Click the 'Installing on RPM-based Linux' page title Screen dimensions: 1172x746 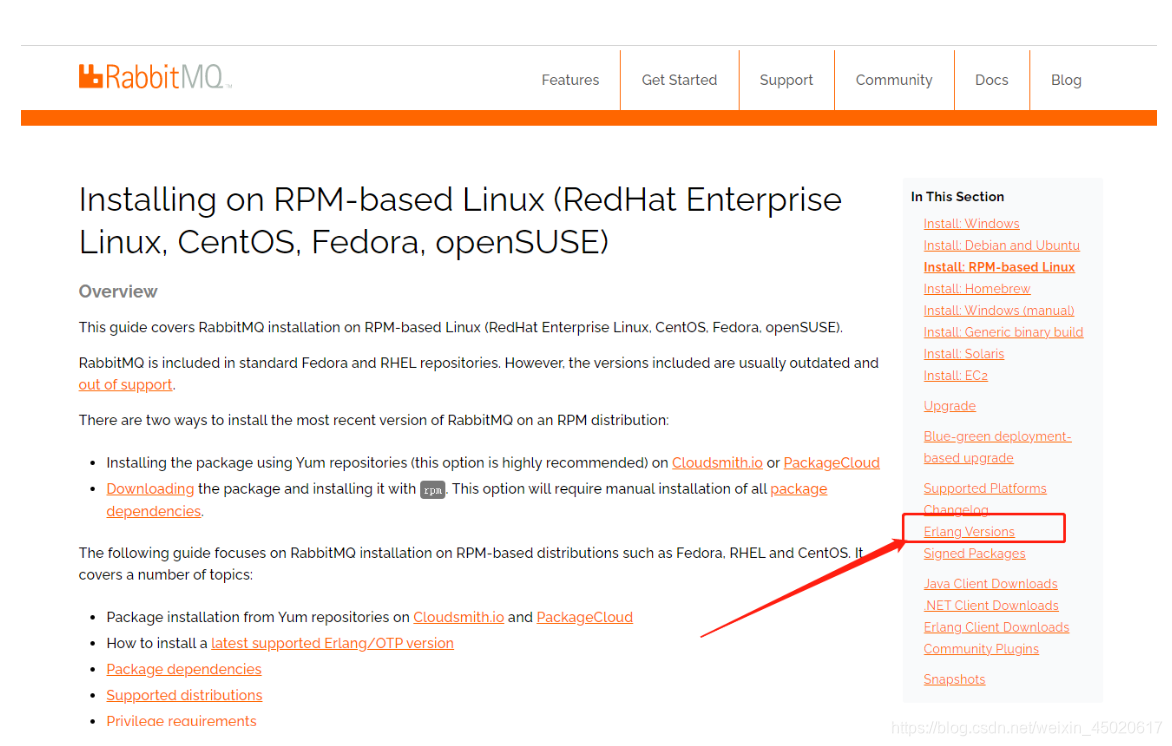(x=460, y=221)
